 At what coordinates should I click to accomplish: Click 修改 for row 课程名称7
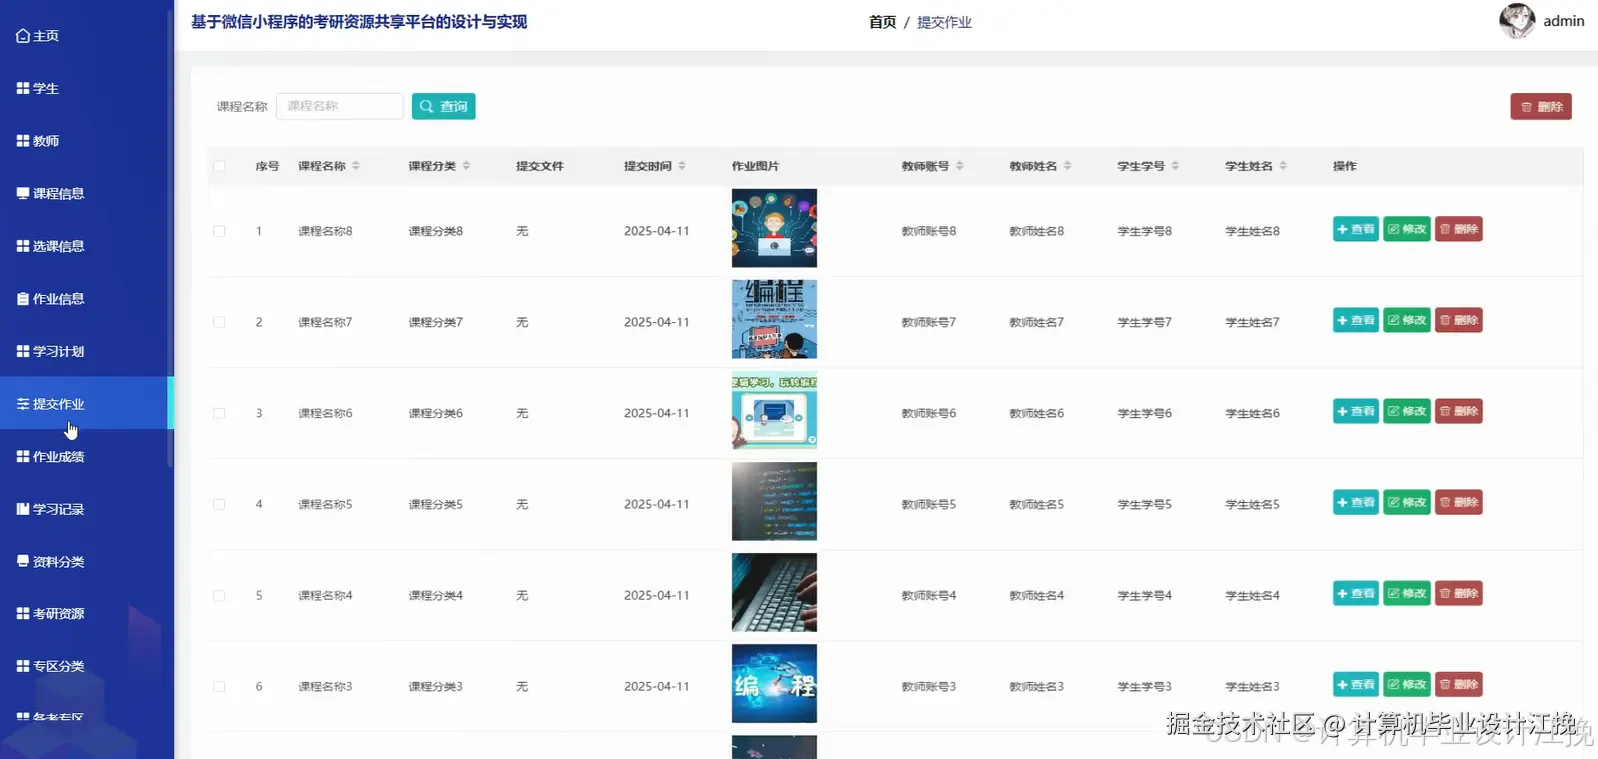(x=1407, y=320)
